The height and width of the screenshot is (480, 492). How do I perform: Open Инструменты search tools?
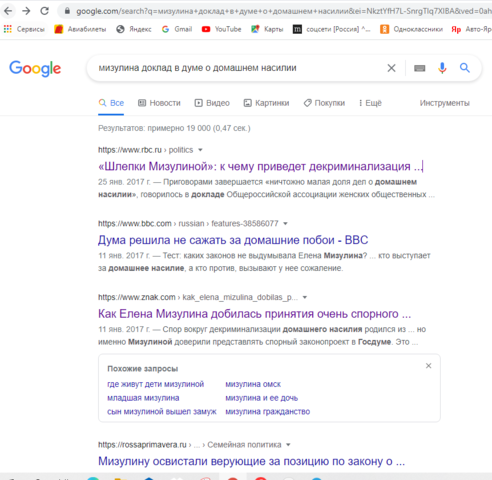pyautogui.click(x=444, y=103)
